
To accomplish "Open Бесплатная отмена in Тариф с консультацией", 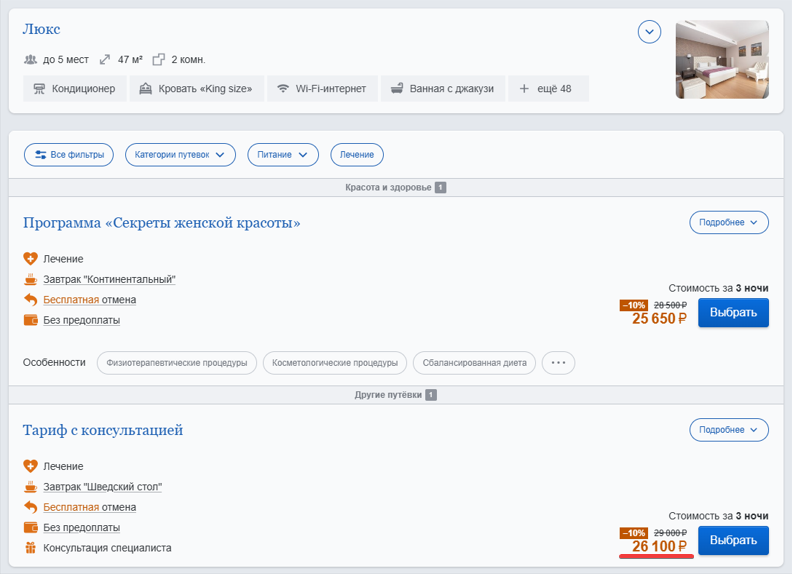I will tap(89, 507).
